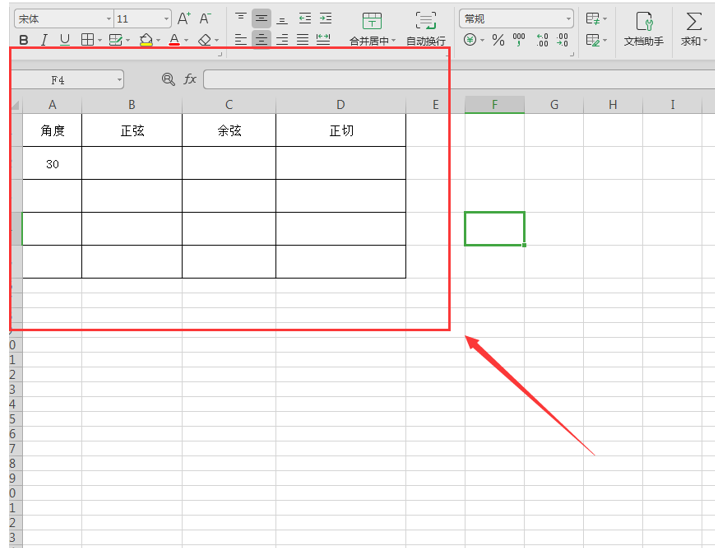Toggle vertical middle alignment

click(261, 18)
